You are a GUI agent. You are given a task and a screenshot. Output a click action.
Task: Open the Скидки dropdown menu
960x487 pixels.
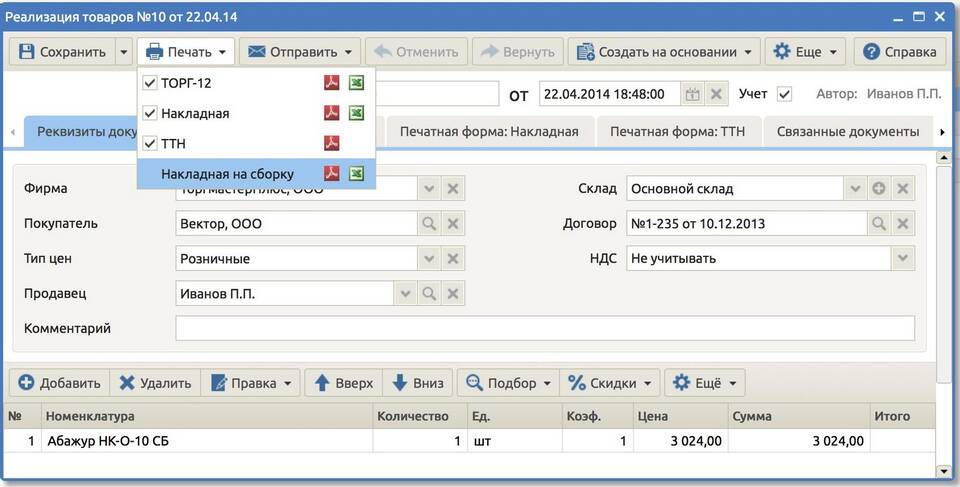tap(613, 383)
